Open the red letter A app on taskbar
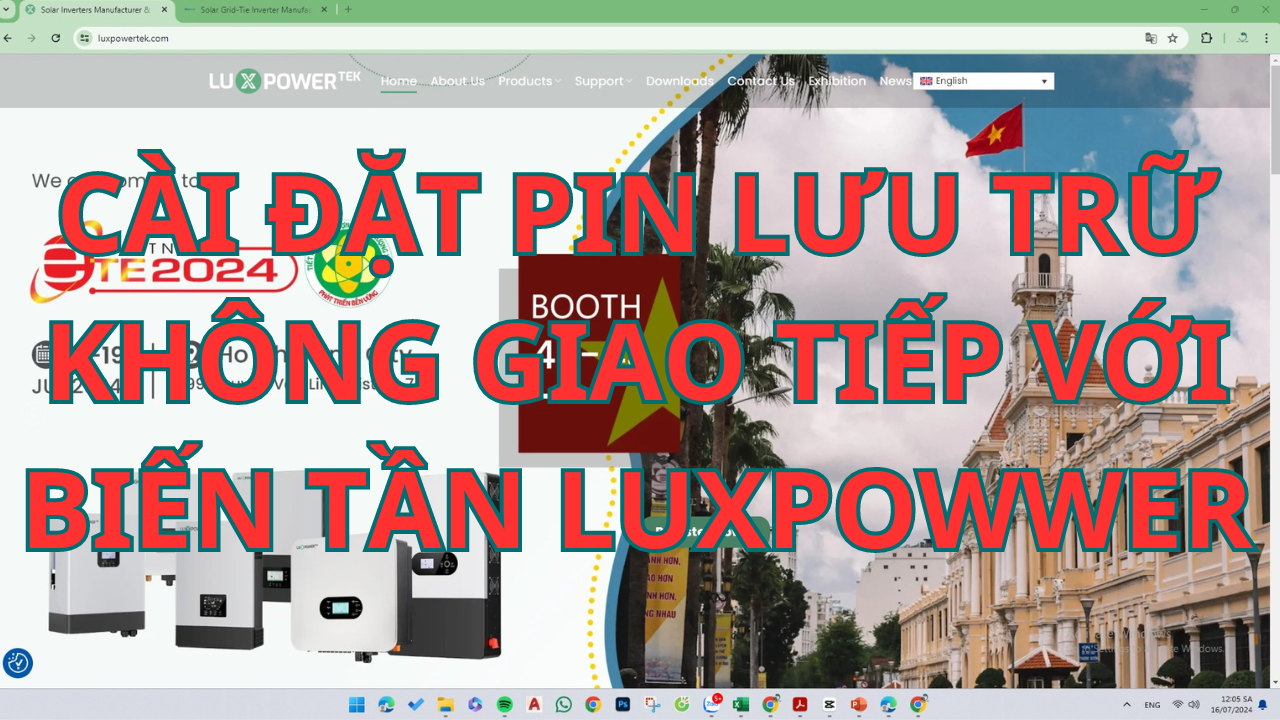Screen dimensions: 1280x720 pyautogui.click(x=534, y=704)
